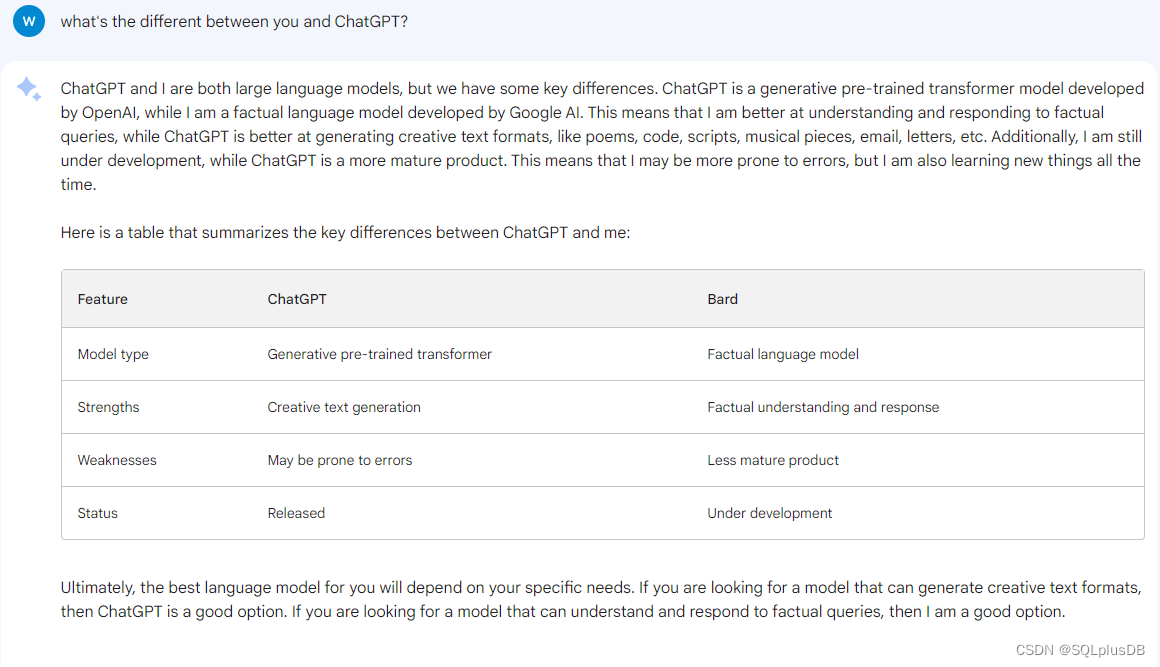Screen dimensions: 1160x667
Task: Click the Factual language model cell
Action: point(783,354)
